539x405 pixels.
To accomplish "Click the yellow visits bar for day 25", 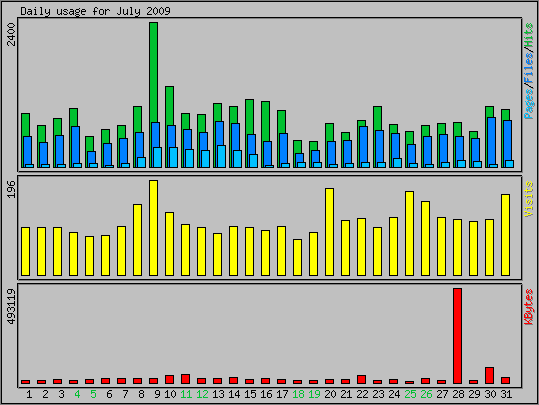I will [409, 233].
